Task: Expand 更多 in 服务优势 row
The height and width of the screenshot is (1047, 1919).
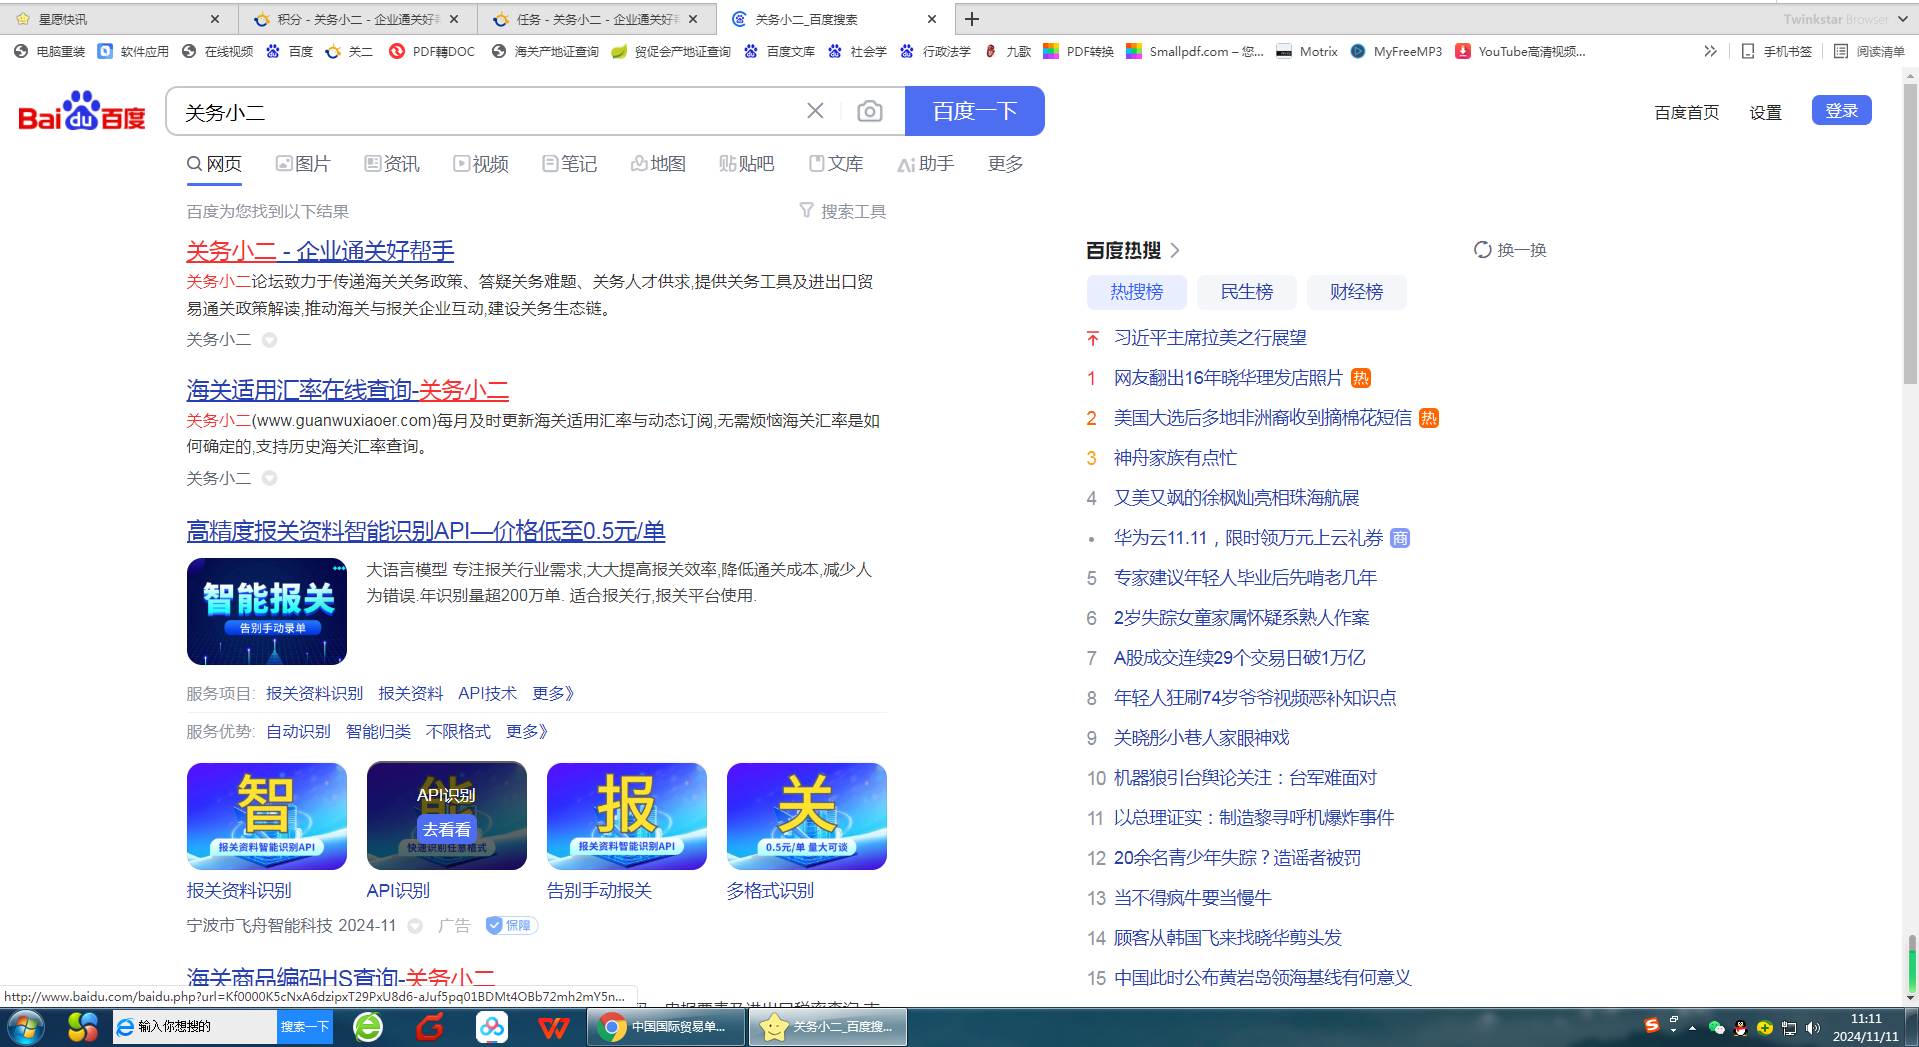Action: point(527,731)
